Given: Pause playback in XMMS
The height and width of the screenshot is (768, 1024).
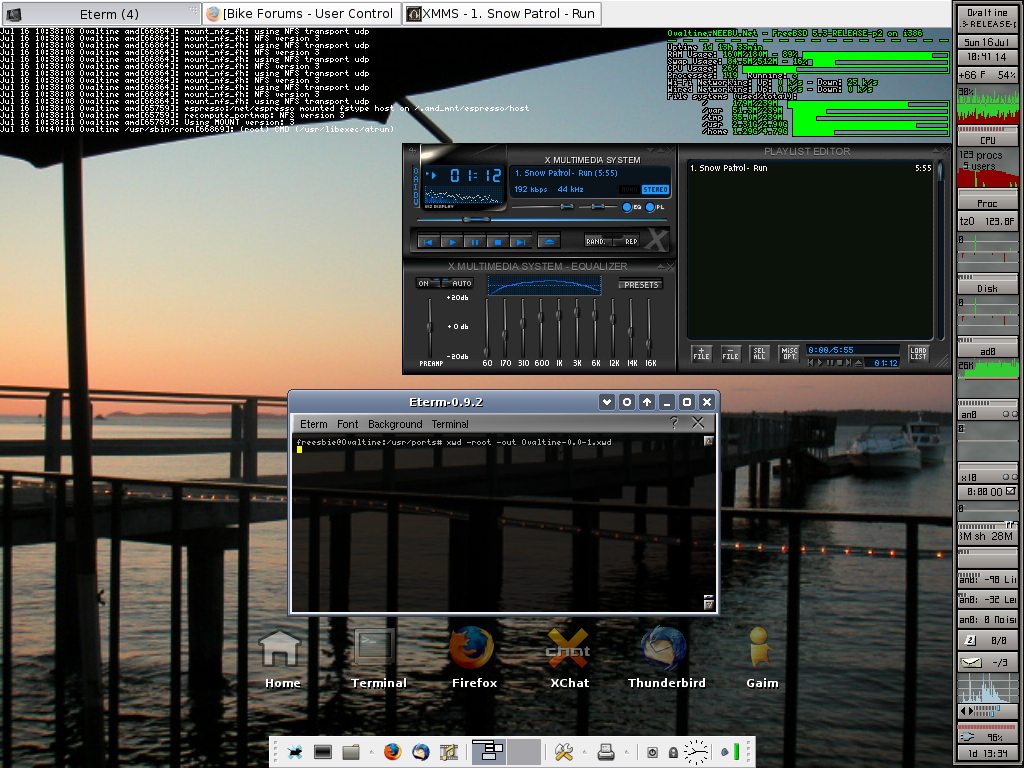Looking at the screenshot, I should (x=475, y=242).
